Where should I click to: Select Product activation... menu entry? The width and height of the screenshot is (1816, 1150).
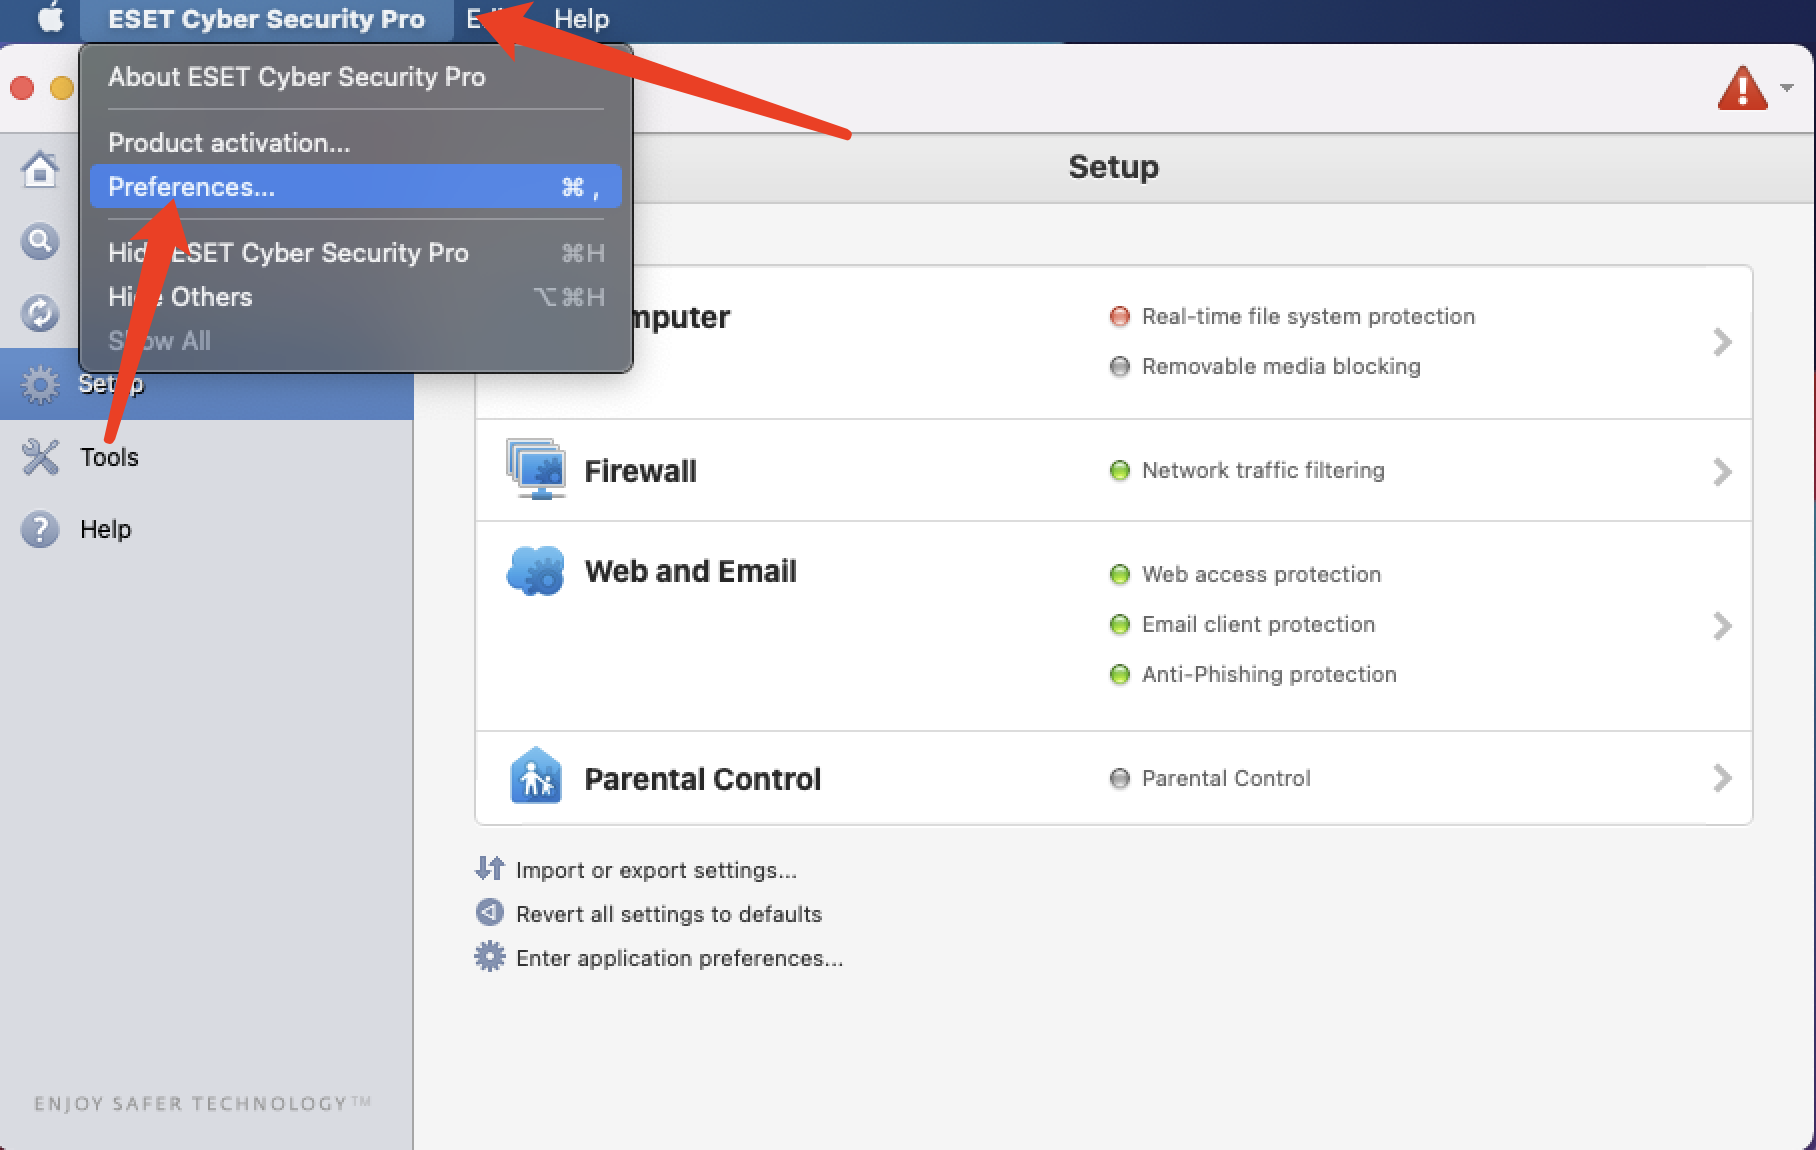(x=229, y=143)
